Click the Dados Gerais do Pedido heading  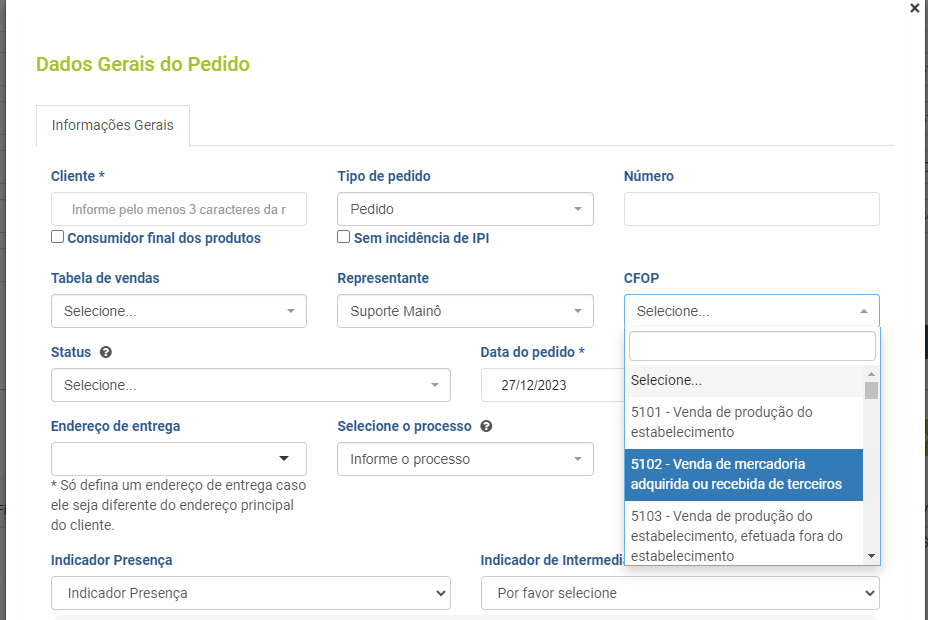[x=143, y=64]
